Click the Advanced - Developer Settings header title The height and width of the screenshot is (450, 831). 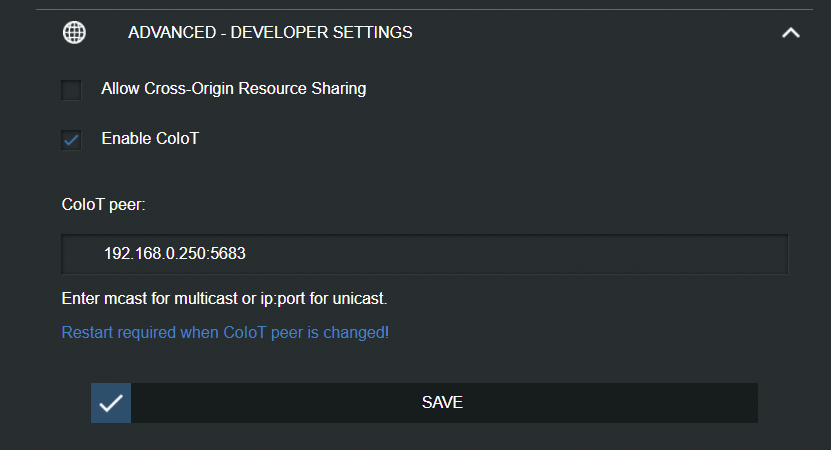[270, 32]
